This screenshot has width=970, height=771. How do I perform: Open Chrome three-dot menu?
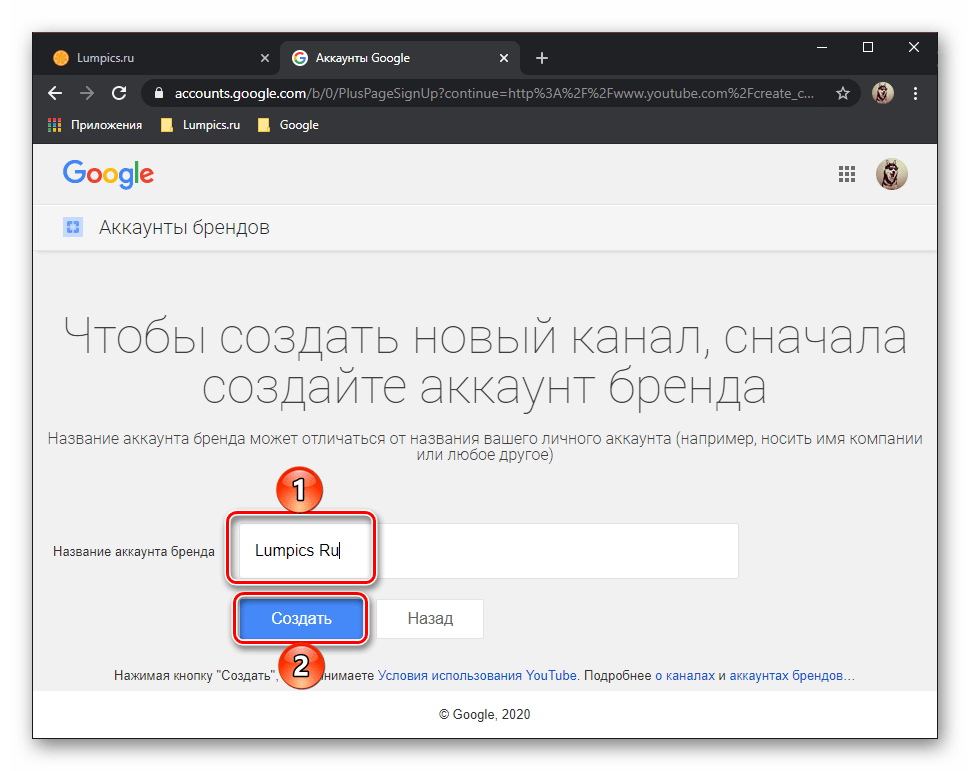[916, 93]
